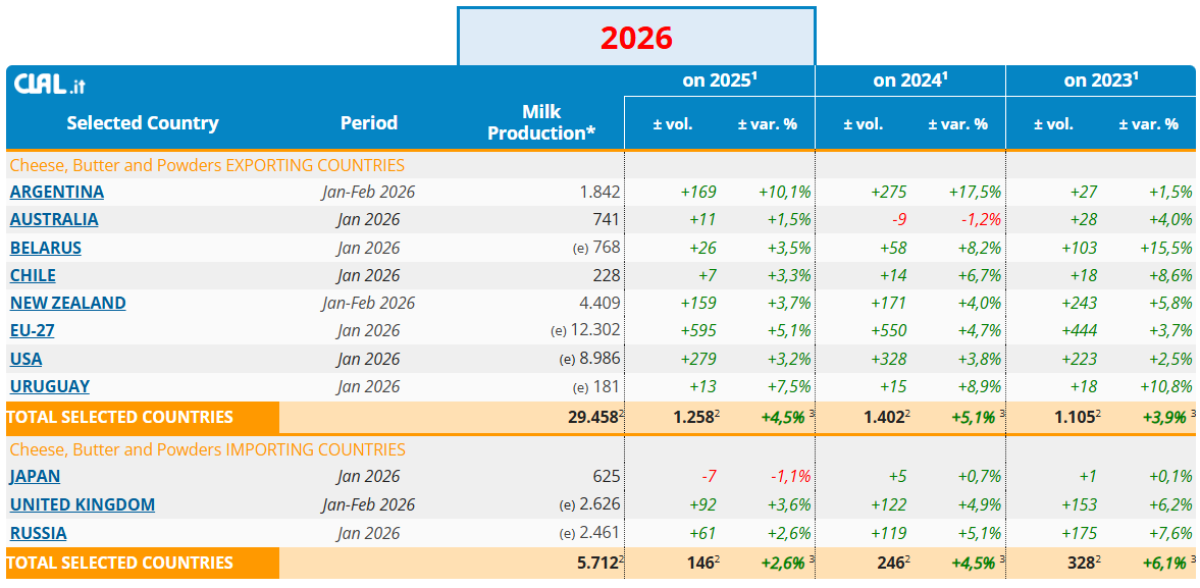
Task: Open the AUSTRALIA country link
Action: 54,220
